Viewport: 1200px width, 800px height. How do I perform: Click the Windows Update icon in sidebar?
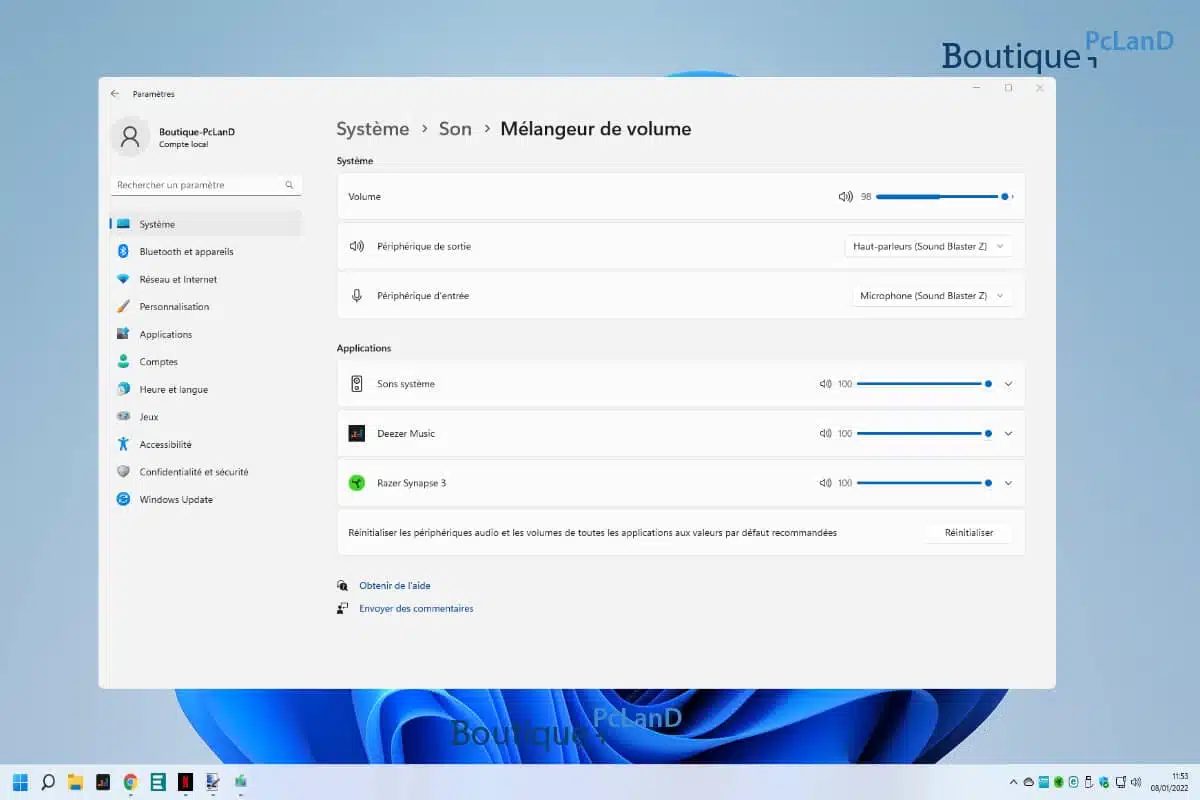[123, 499]
